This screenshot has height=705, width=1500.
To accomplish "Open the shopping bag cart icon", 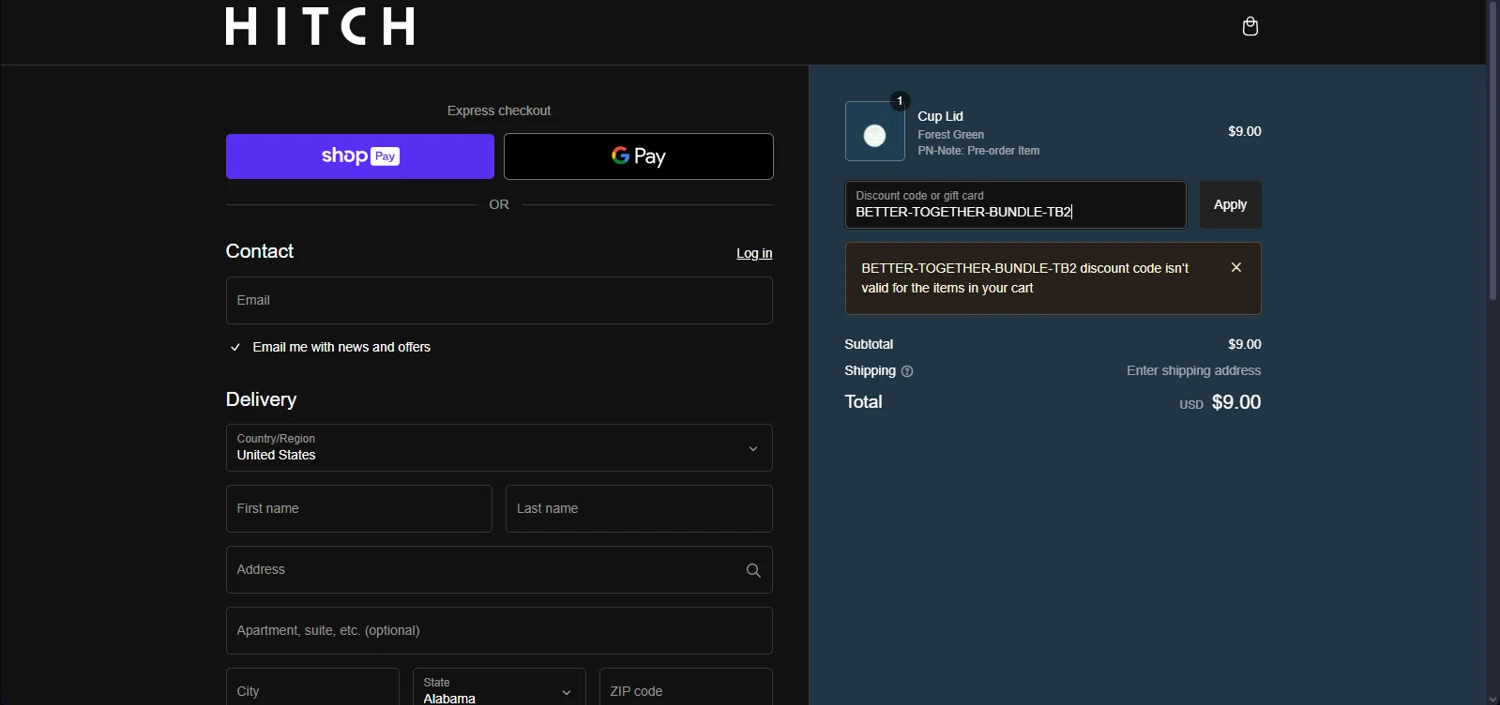I will (1250, 26).
